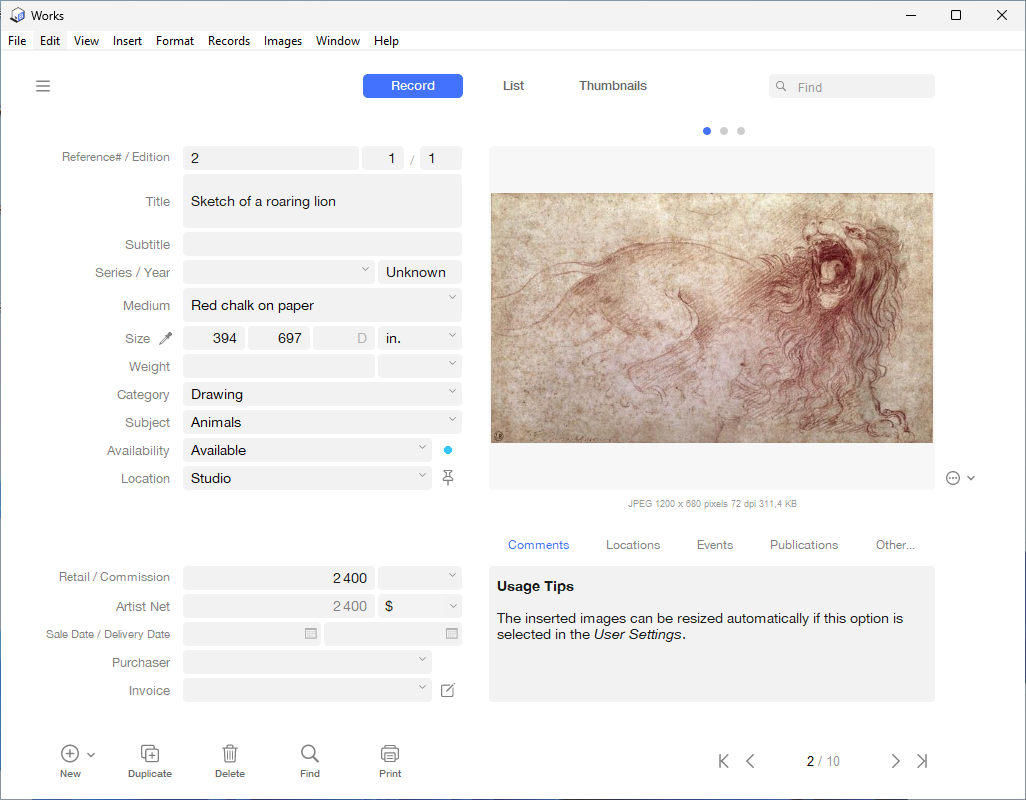Open the Records menu
Image resolution: width=1026 pixels, height=800 pixels.
[x=229, y=41]
